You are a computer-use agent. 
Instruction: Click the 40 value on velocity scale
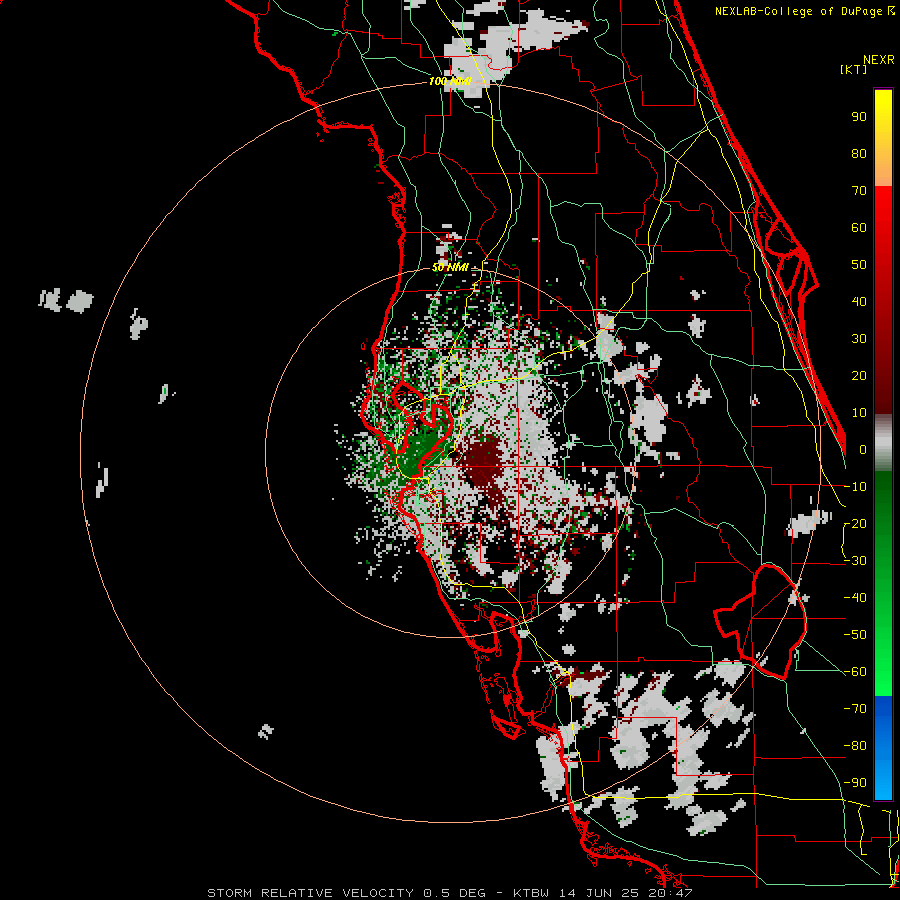coord(859,302)
